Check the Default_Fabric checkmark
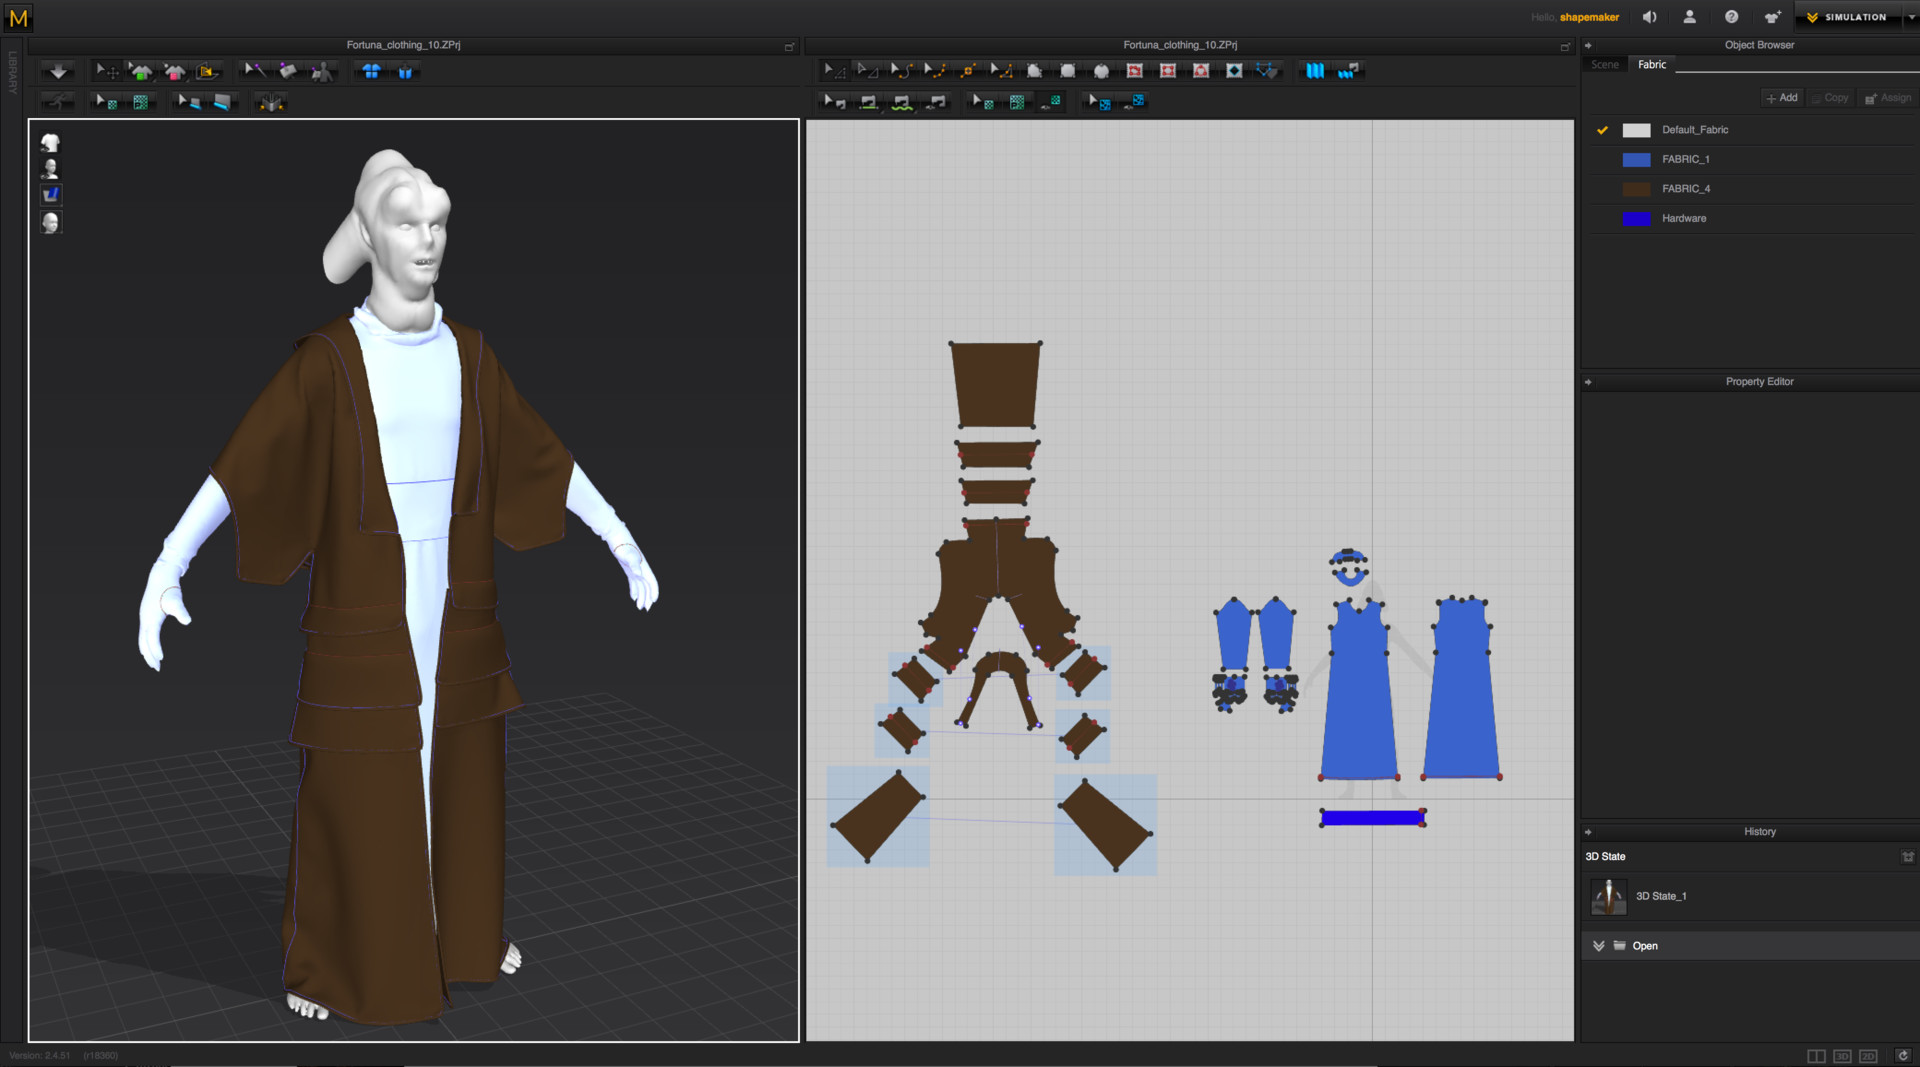This screenshot has height=1067, width=1920. pos(1602,130)
